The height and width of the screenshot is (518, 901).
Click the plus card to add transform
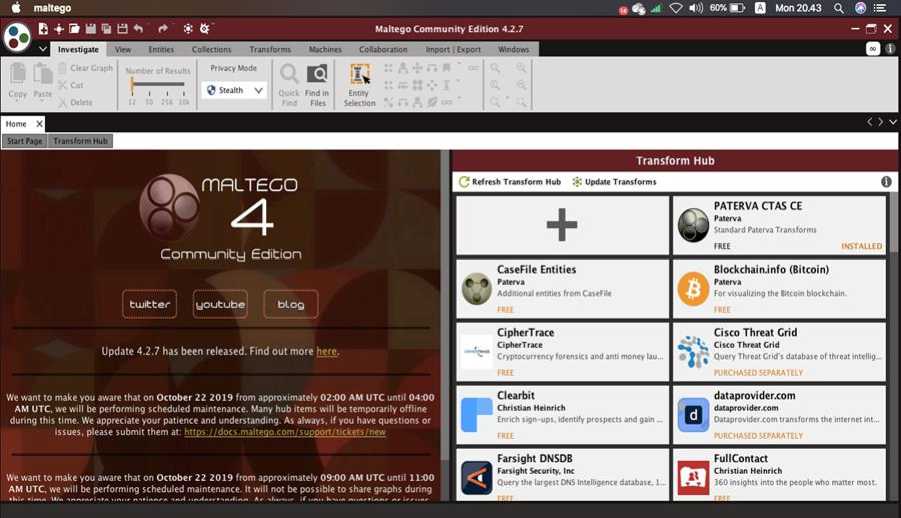coord(563,225)
